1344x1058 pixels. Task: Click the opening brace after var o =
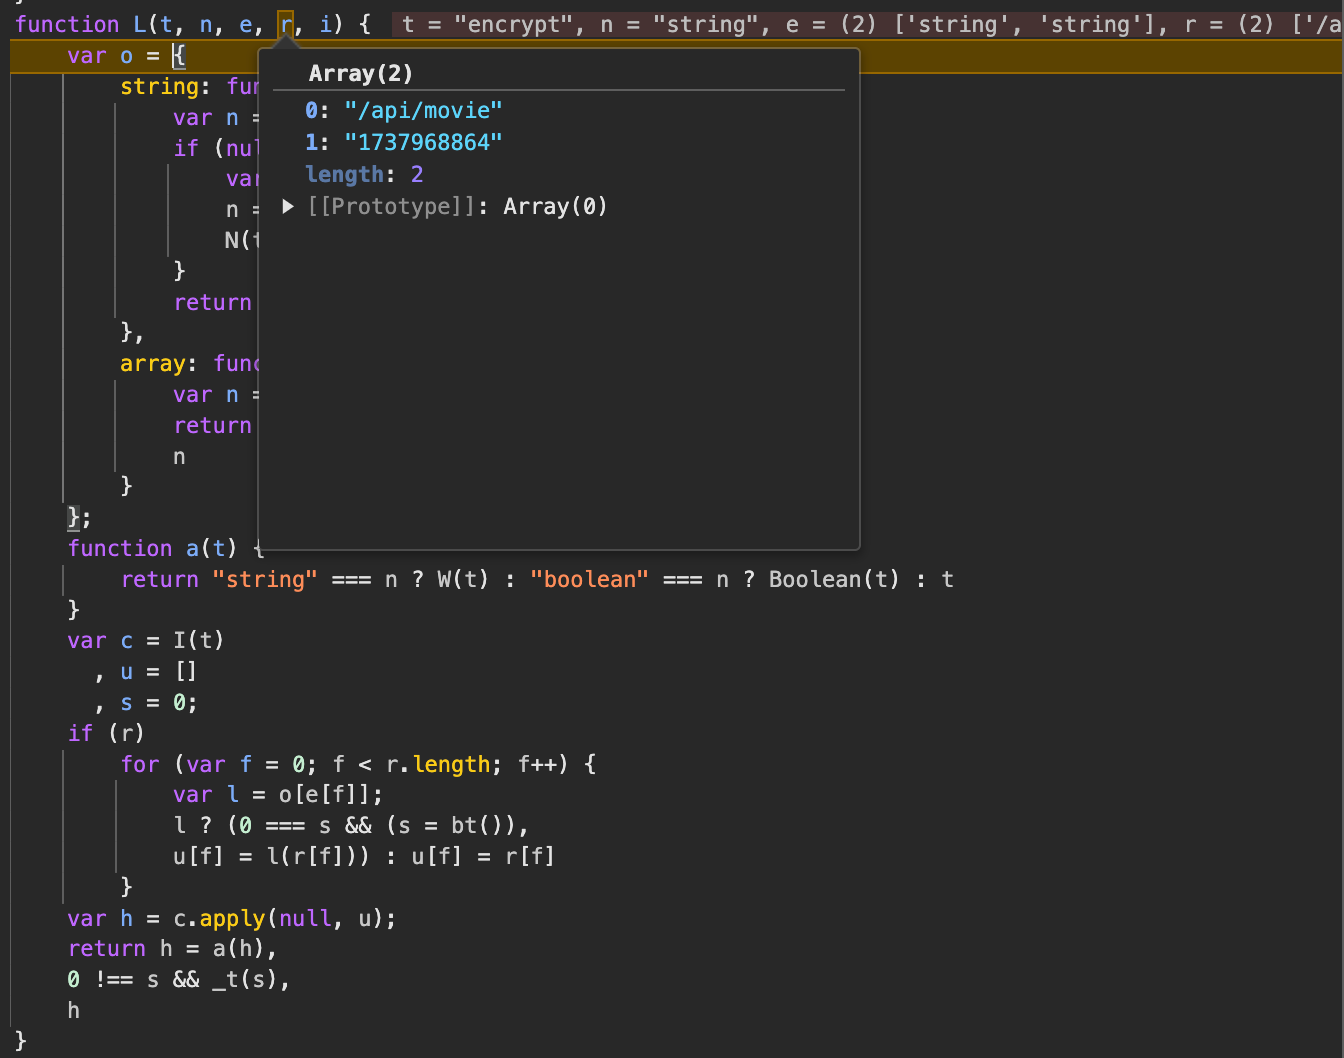(179, 56)
